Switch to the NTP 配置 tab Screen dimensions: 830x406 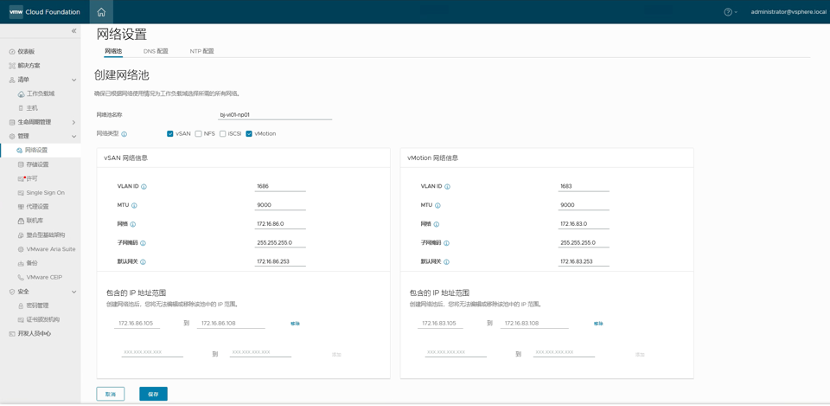(x=202, y=51)
